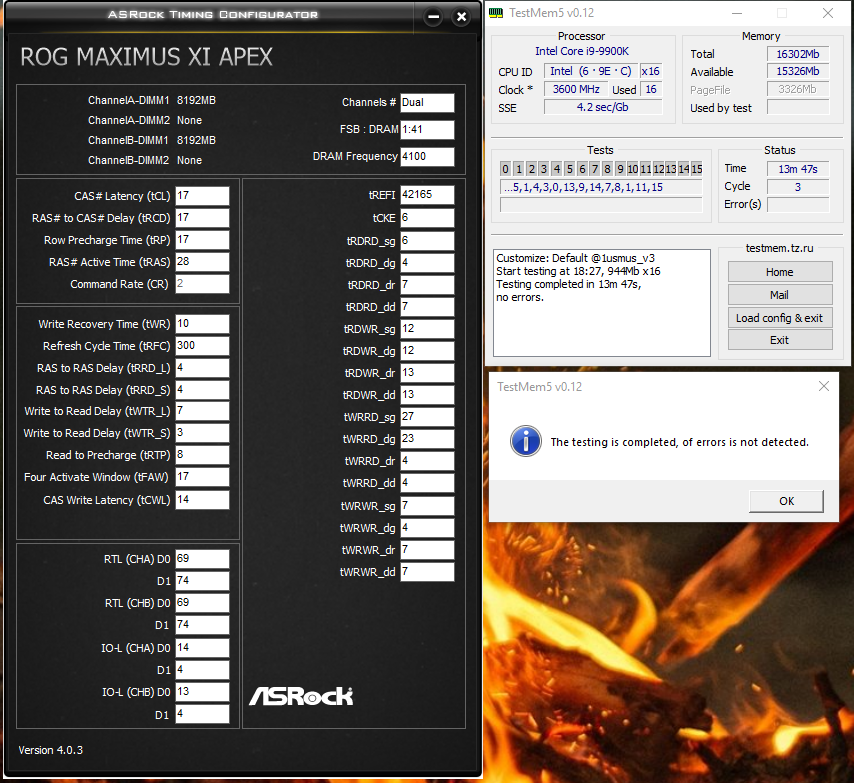Click OK in the testing completed dialog

(786, 501)
